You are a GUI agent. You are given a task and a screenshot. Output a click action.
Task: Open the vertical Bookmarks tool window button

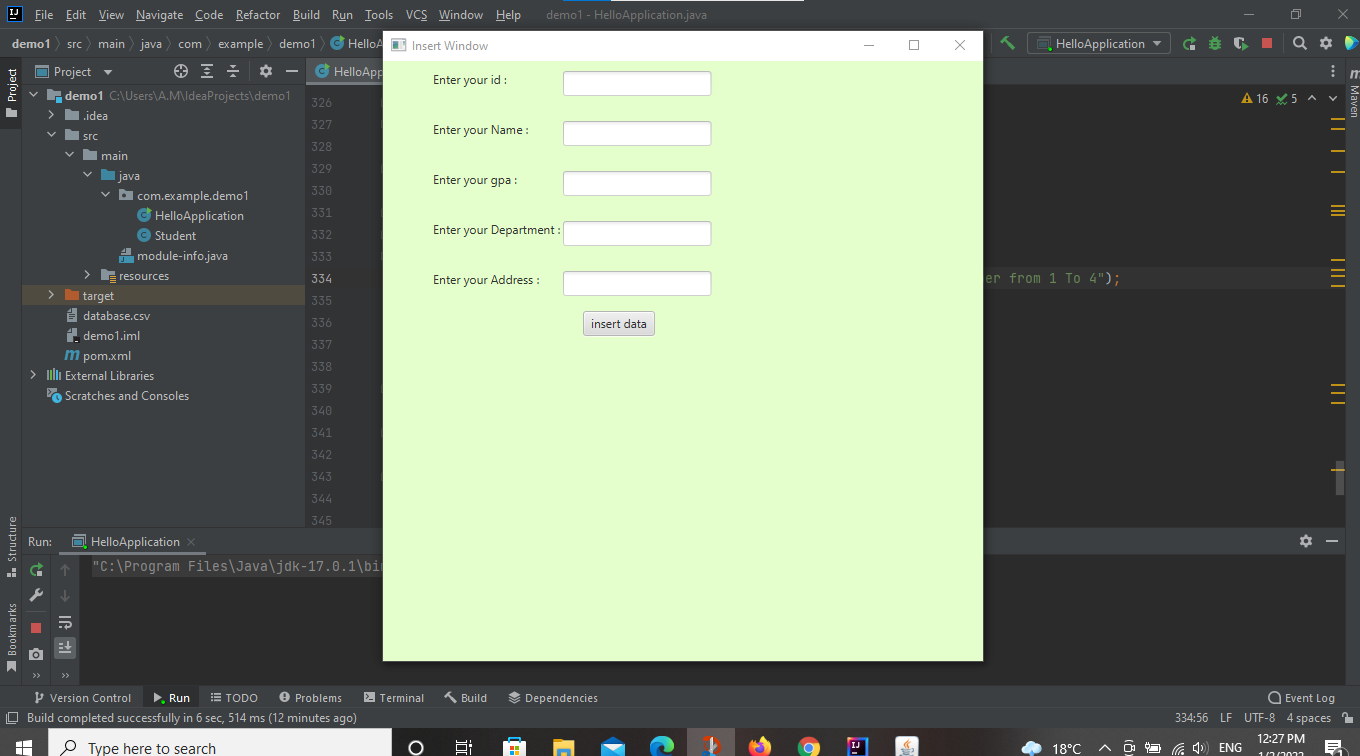pos(12,636)
